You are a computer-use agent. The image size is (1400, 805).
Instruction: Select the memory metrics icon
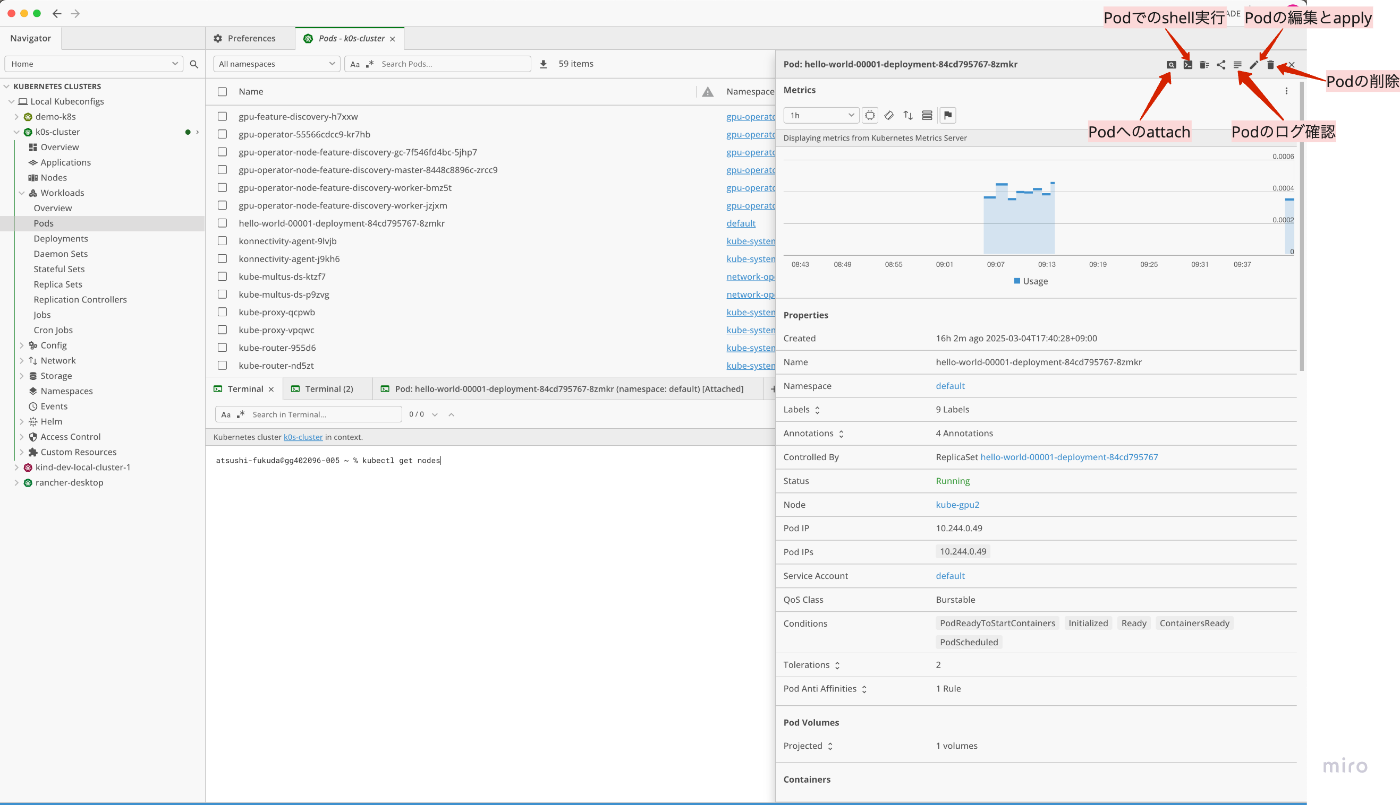pyautogui.click(x=889, y=115)
